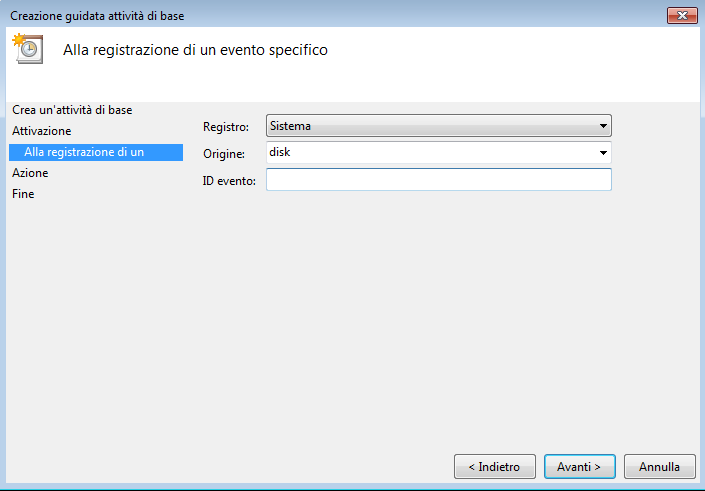Click the Creazione guidata attività di base title bar
Image resolution: width=705 pixels, height=491 pixels.
pos(97,16)
